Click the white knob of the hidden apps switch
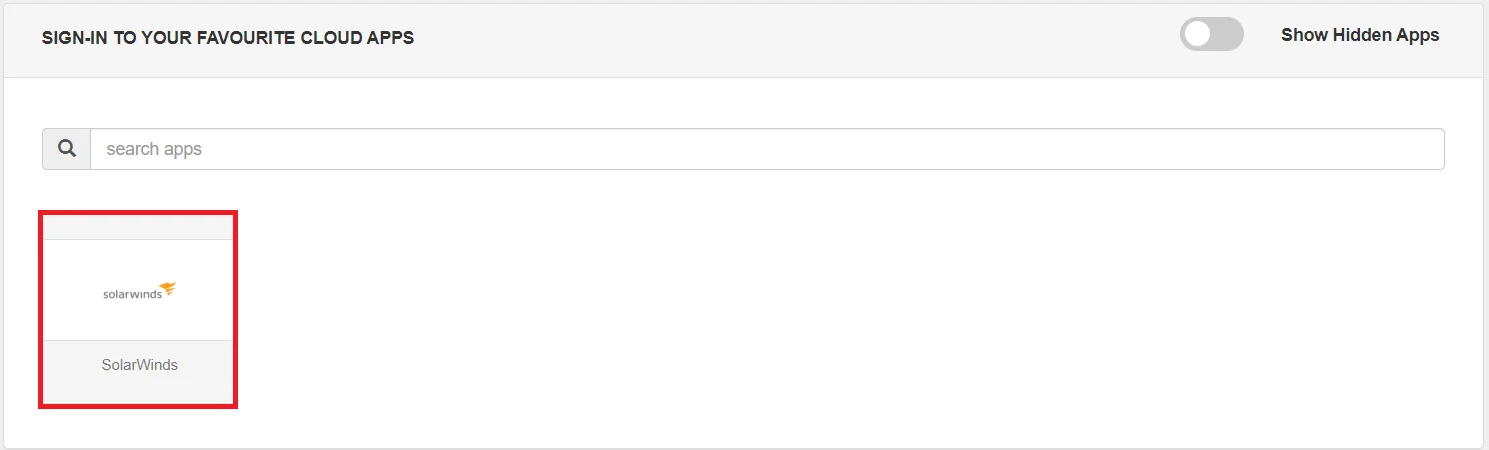This screenshot has height=450, width=1489. click(x=1197, y=35)
